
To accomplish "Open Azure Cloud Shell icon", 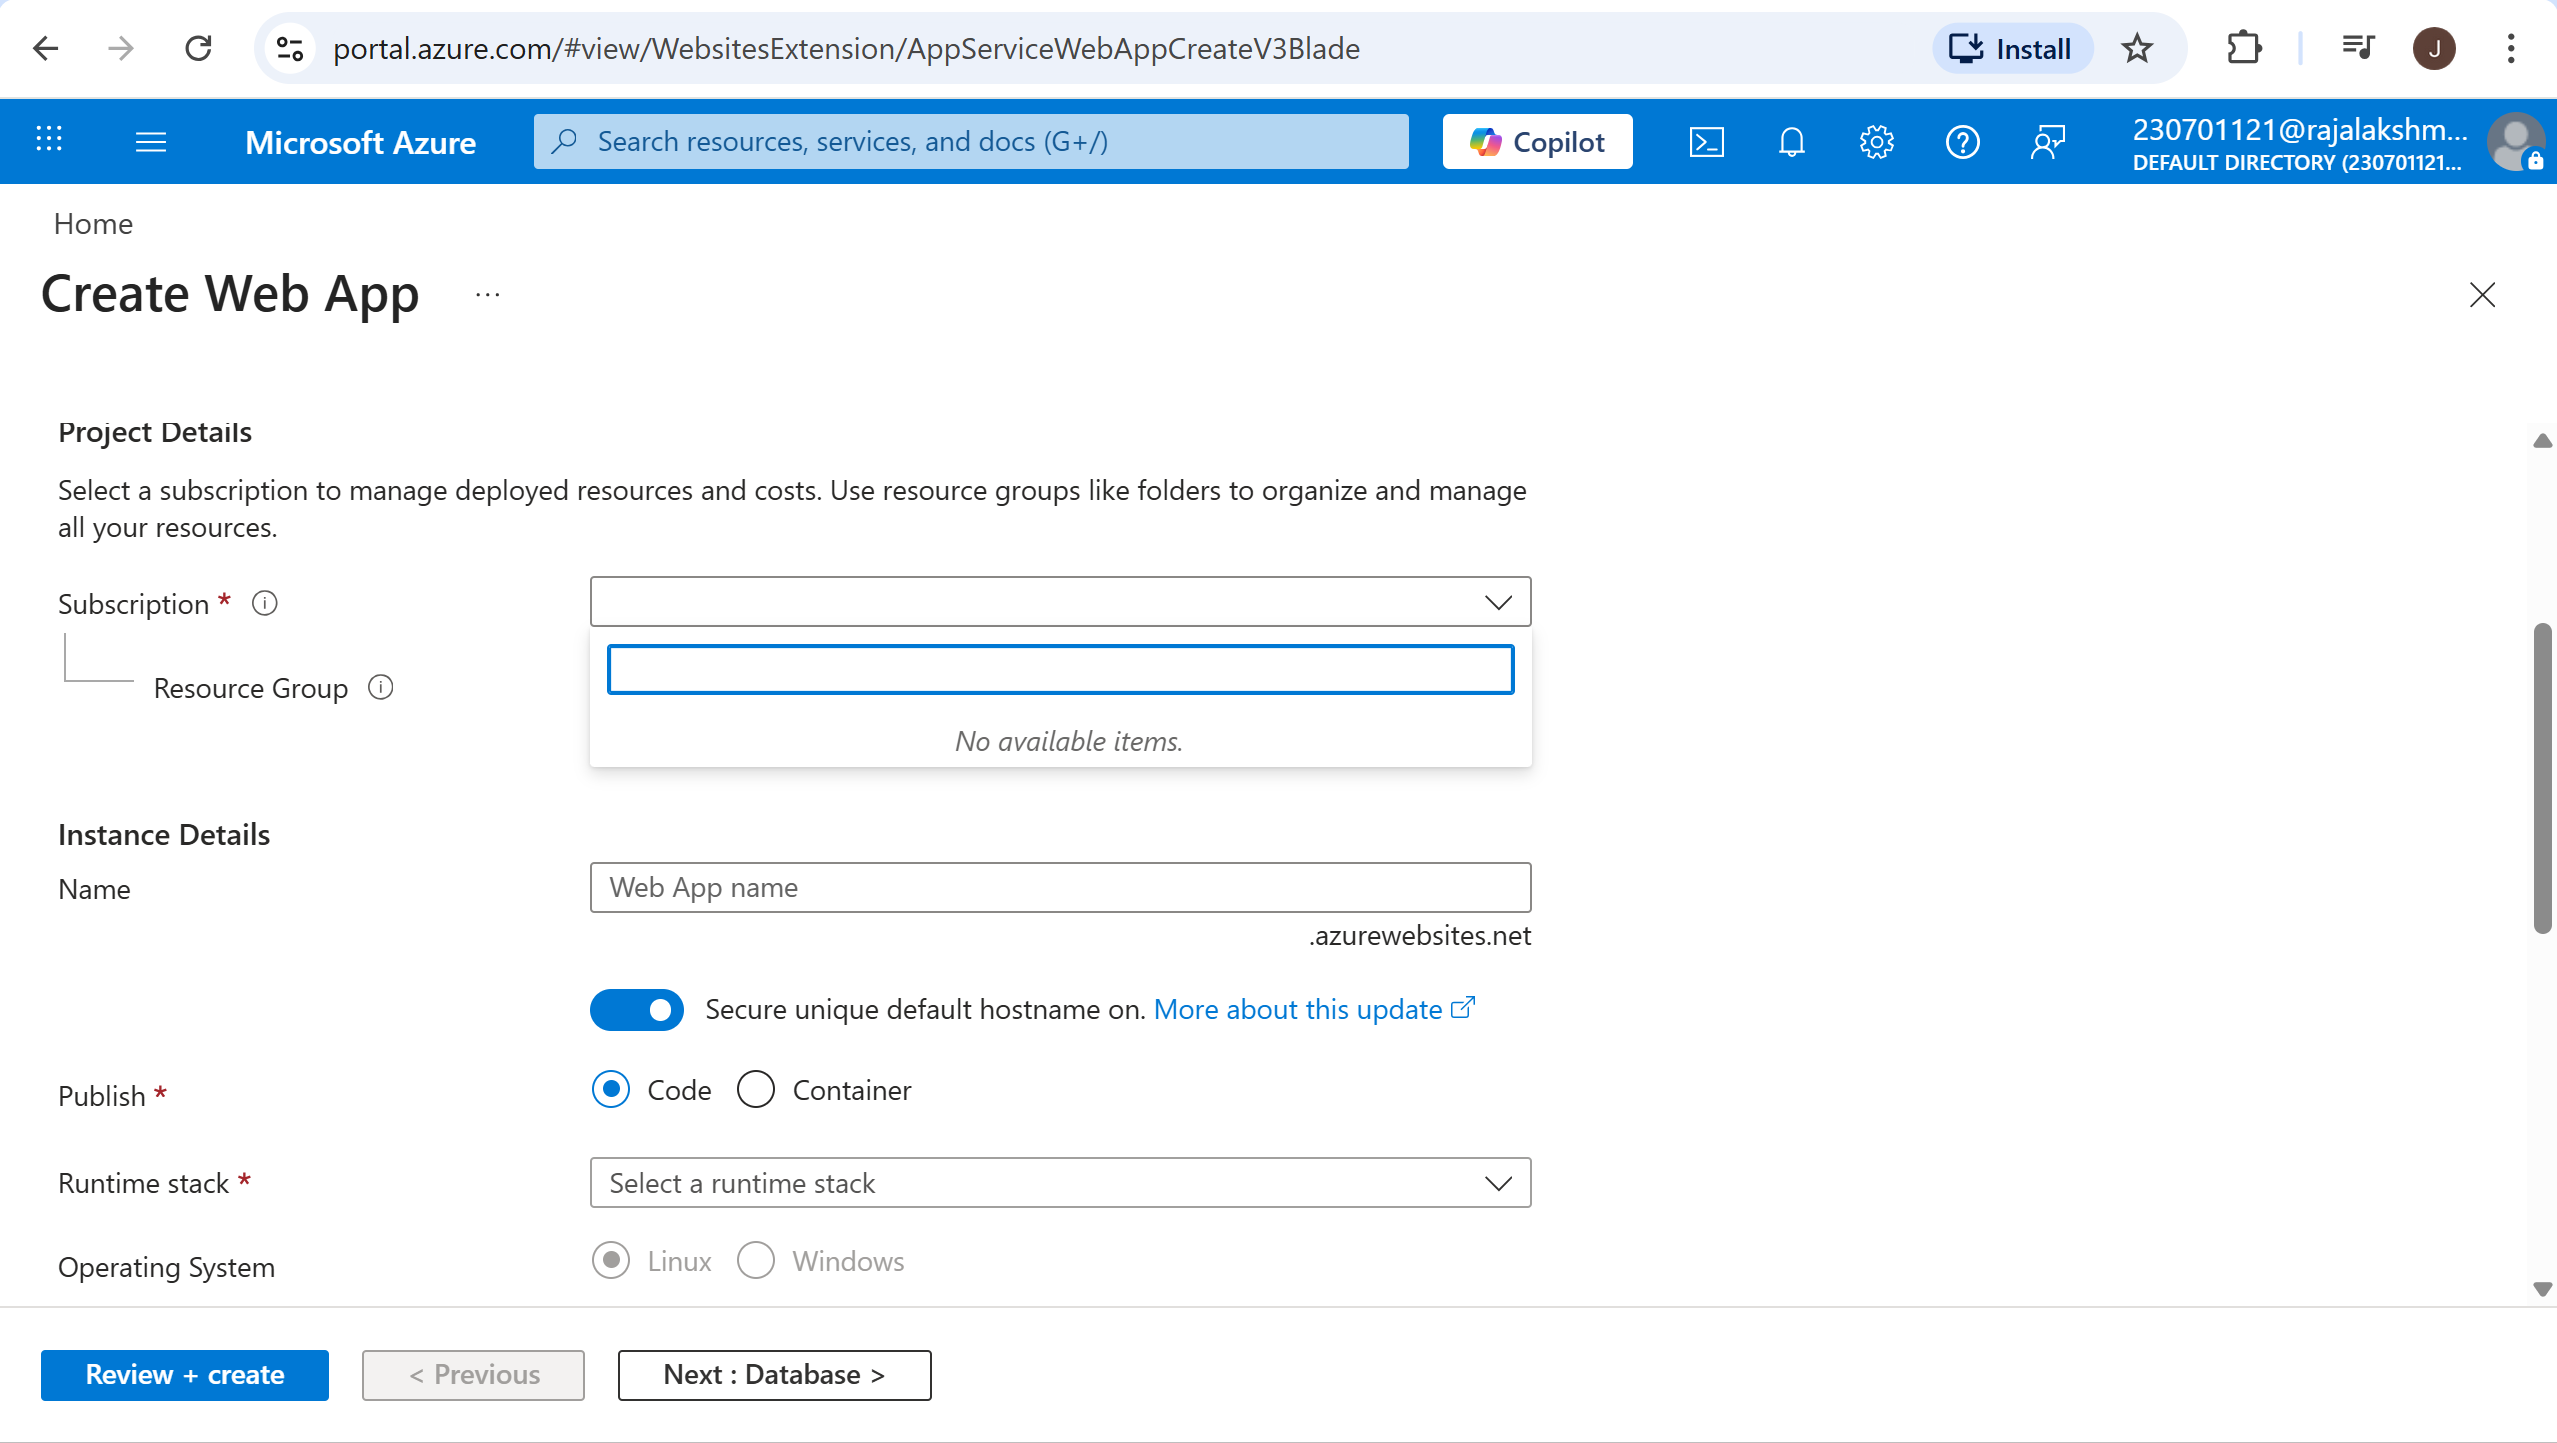I will [1706, 142].
